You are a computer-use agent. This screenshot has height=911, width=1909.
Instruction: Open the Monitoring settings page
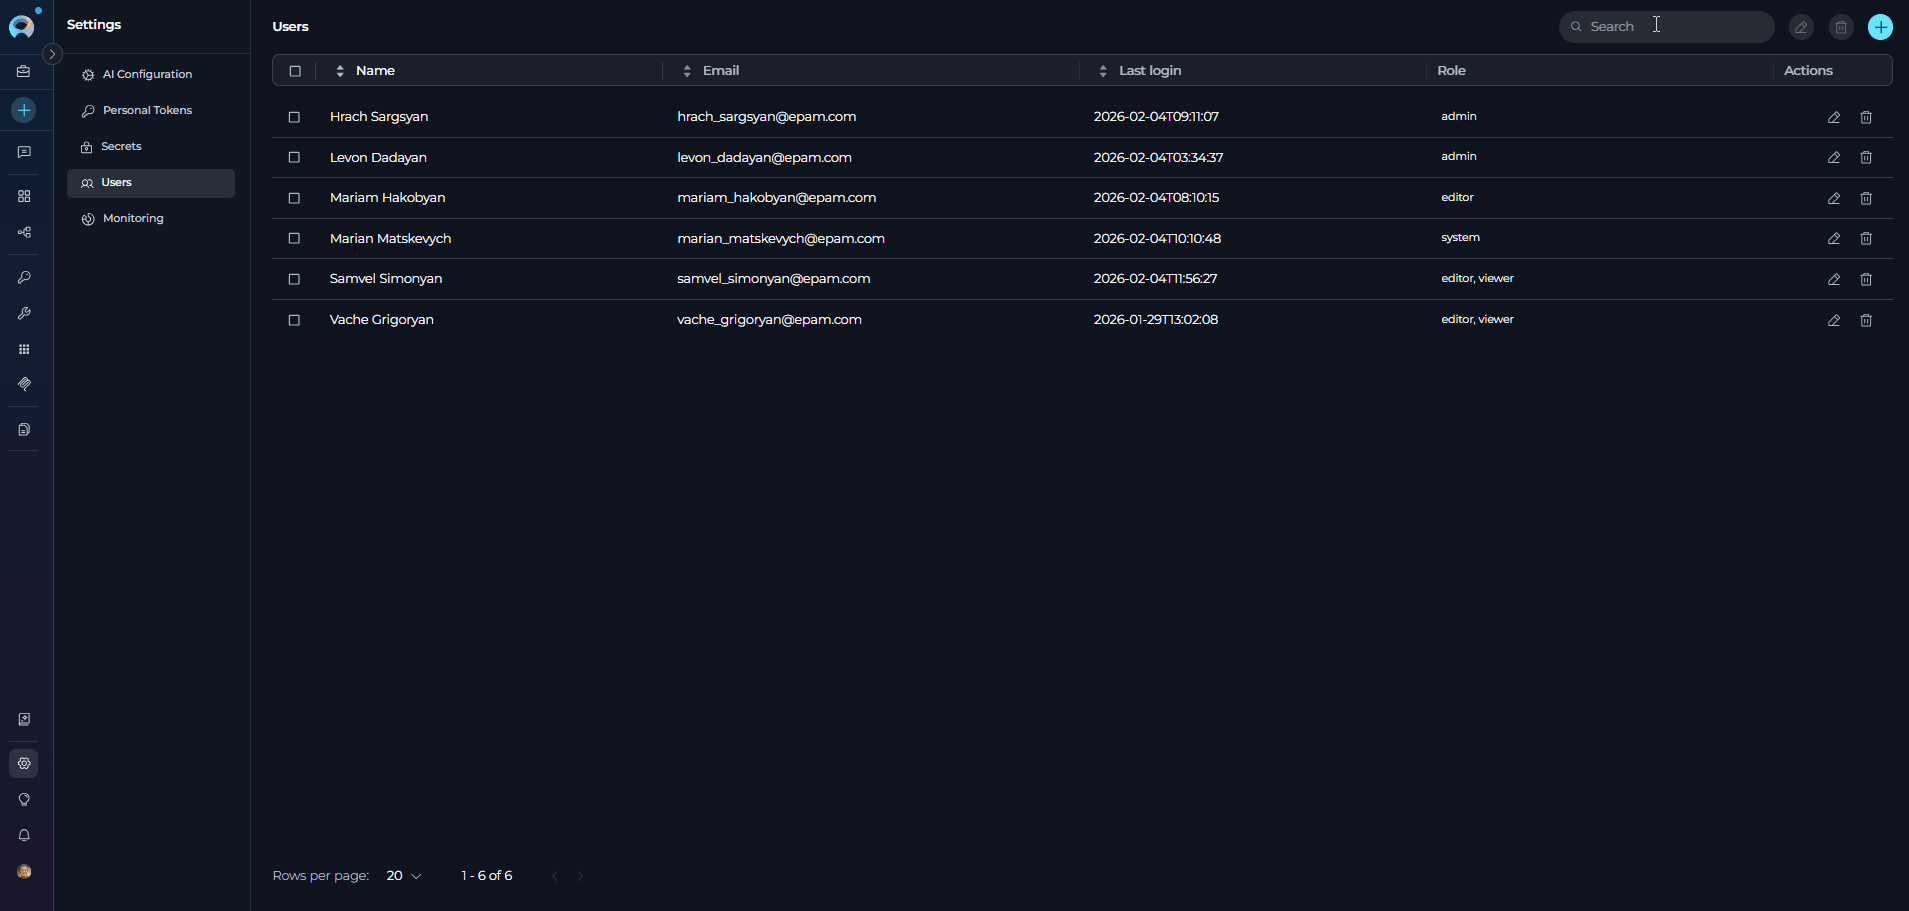[x=133, y=218]
